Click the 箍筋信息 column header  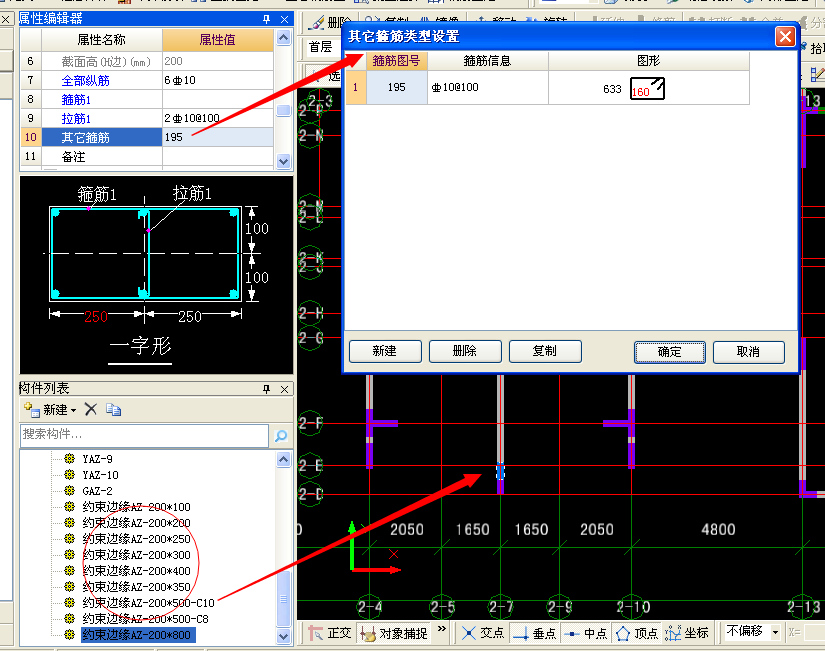[487, 61]
